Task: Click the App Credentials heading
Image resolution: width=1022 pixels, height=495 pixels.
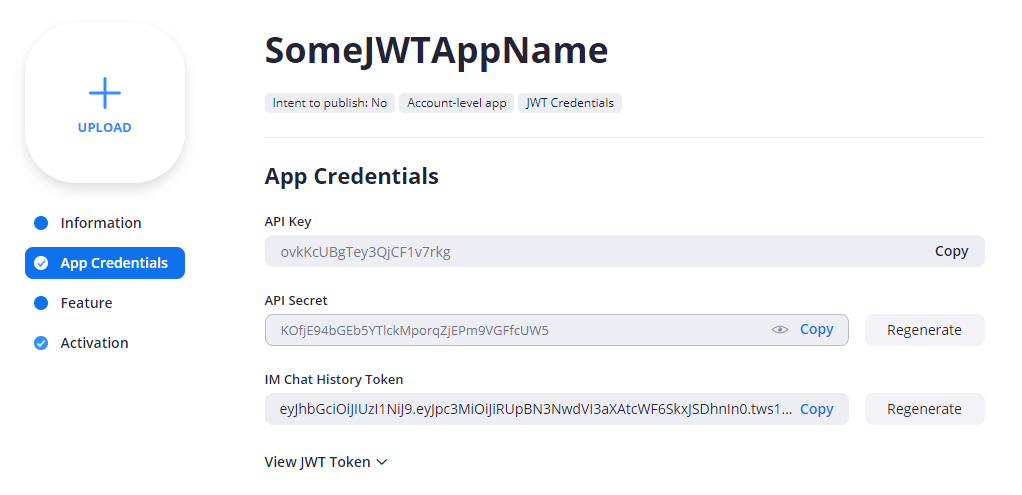Action: tap(351, 177)
